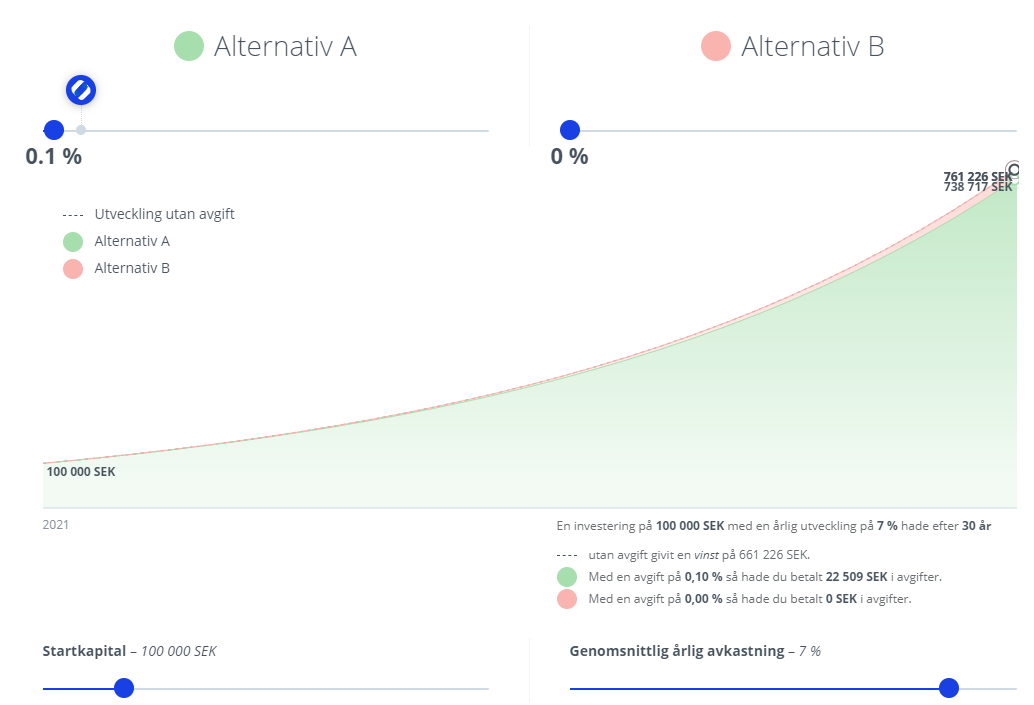Click the pink circle beside the Alternativ B heading

(x=716, y=46)
